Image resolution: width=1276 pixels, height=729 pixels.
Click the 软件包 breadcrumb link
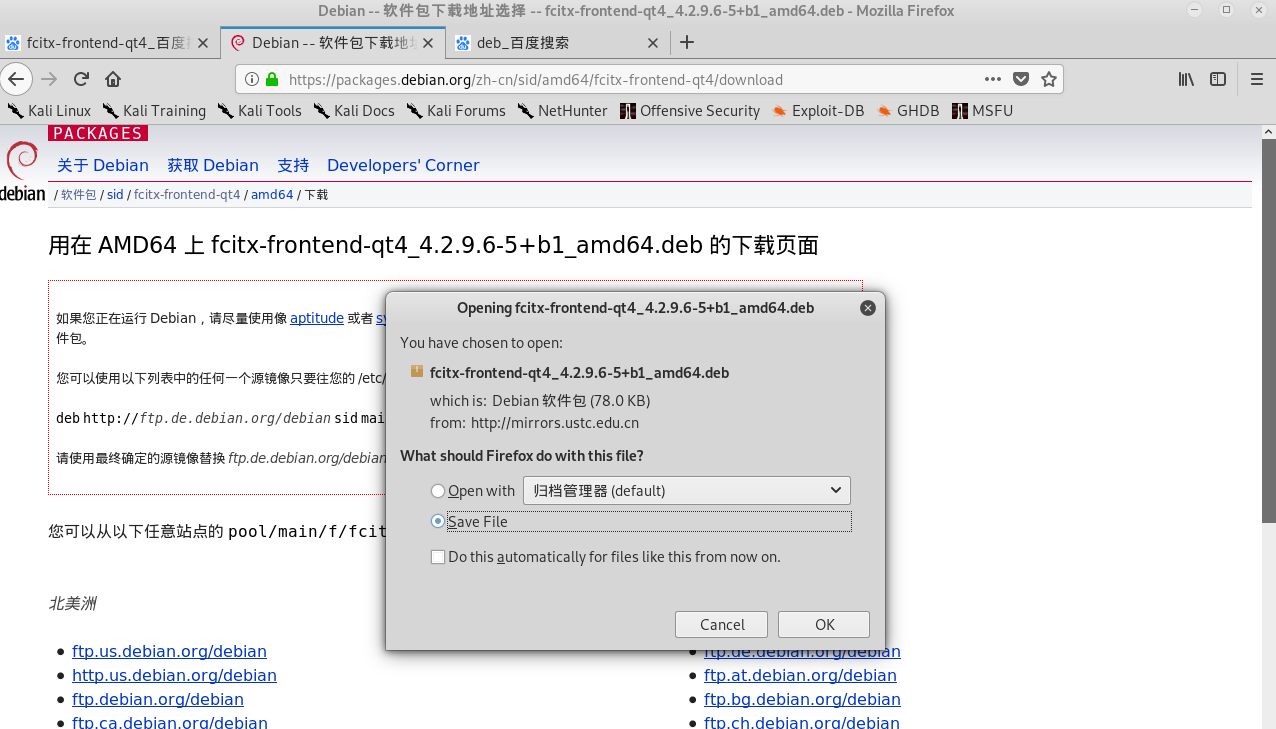point(78,195)
